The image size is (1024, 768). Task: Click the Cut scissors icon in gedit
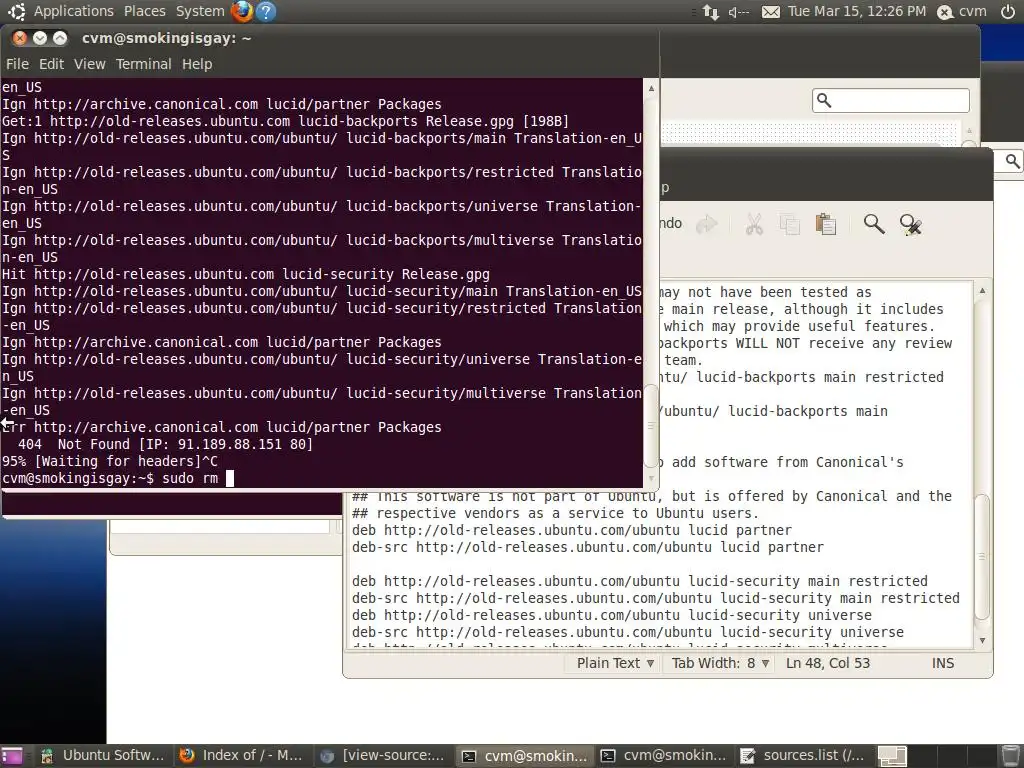tap(754, 224)
